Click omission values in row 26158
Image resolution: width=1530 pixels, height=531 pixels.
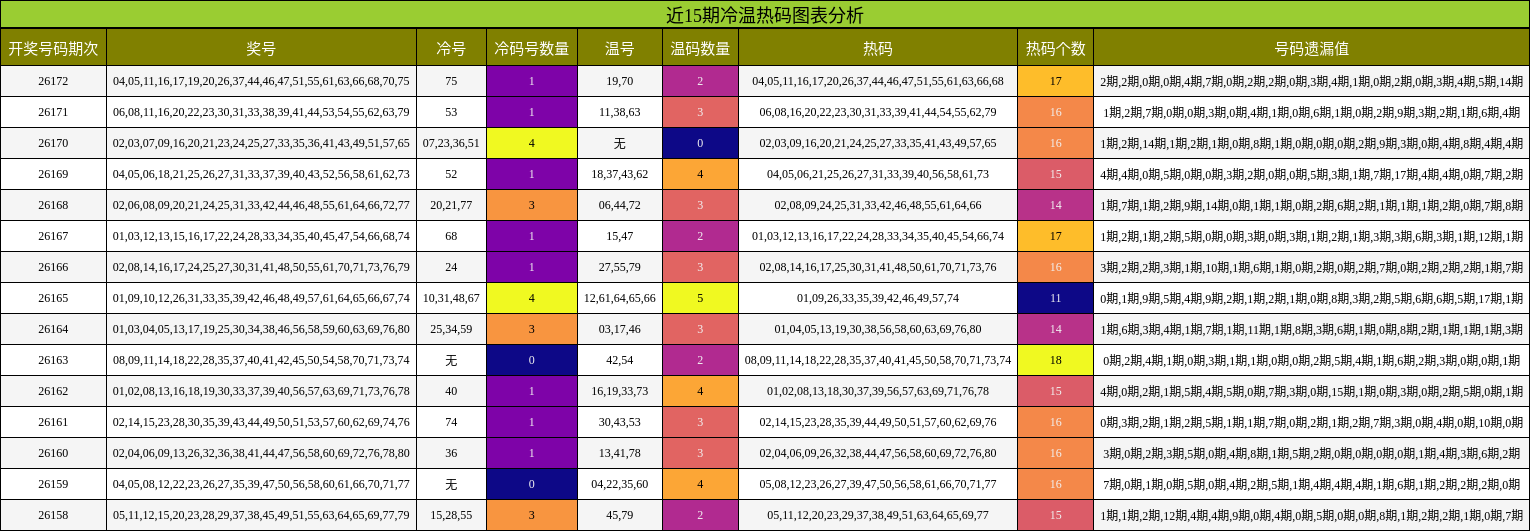[x=1311, y=515]
